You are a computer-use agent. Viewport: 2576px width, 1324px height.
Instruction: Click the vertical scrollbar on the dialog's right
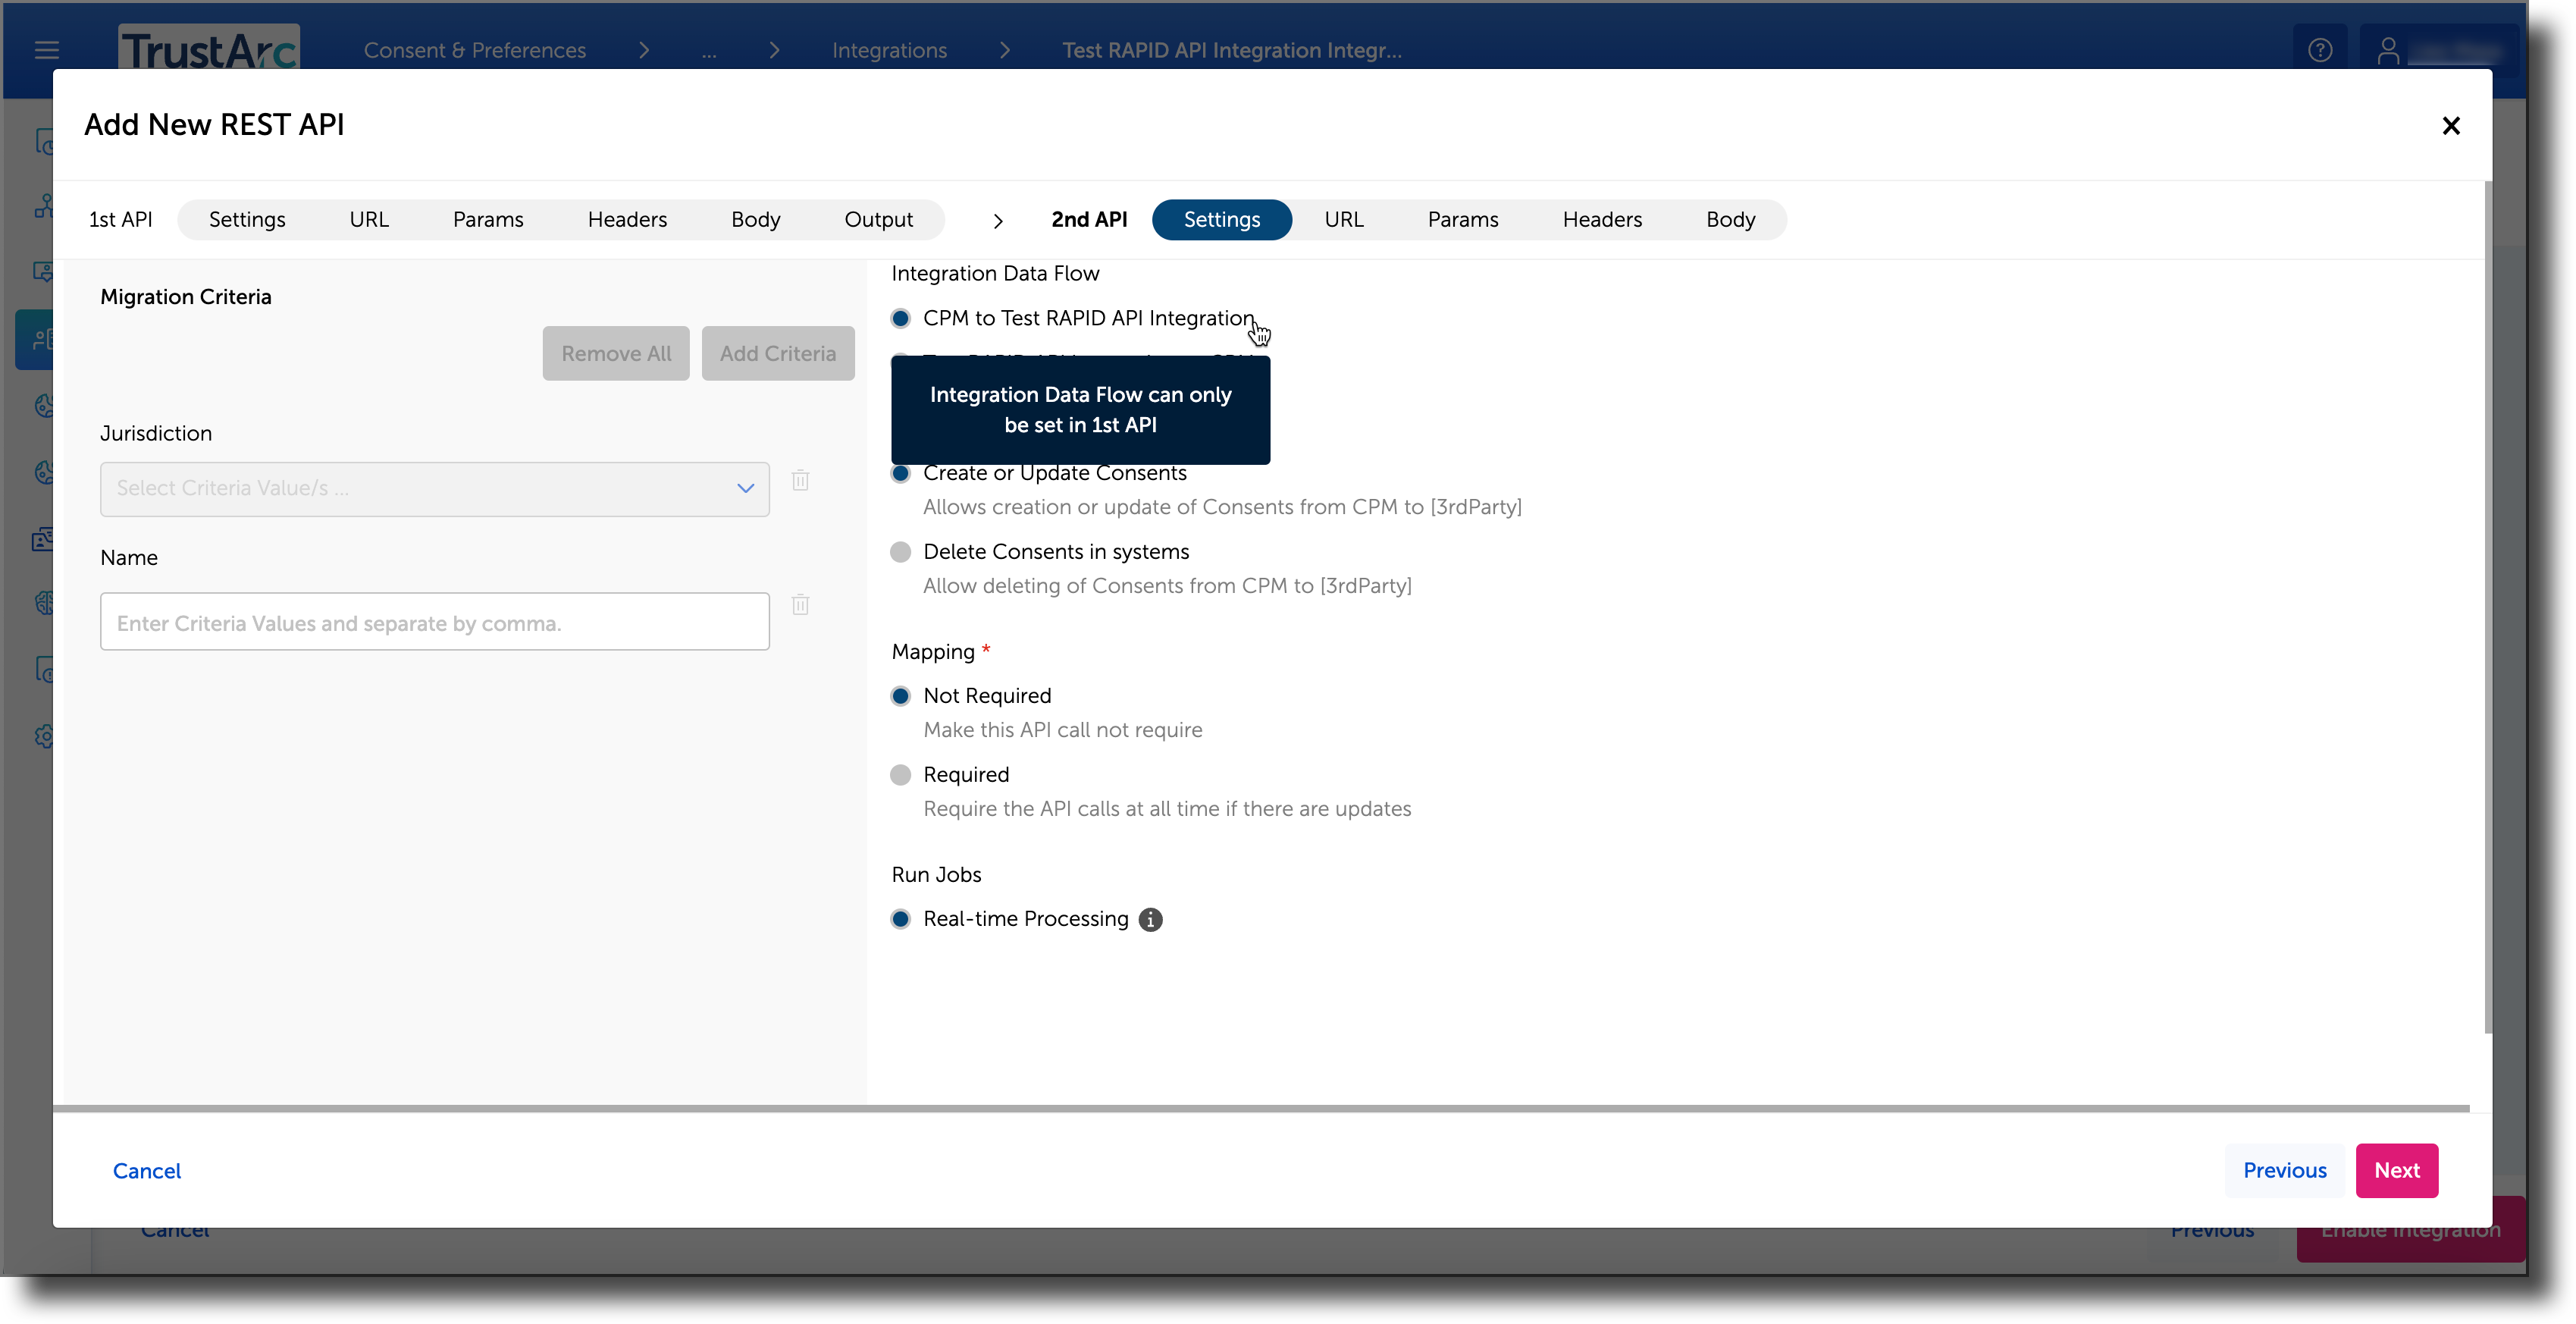tap(2487, 607)
